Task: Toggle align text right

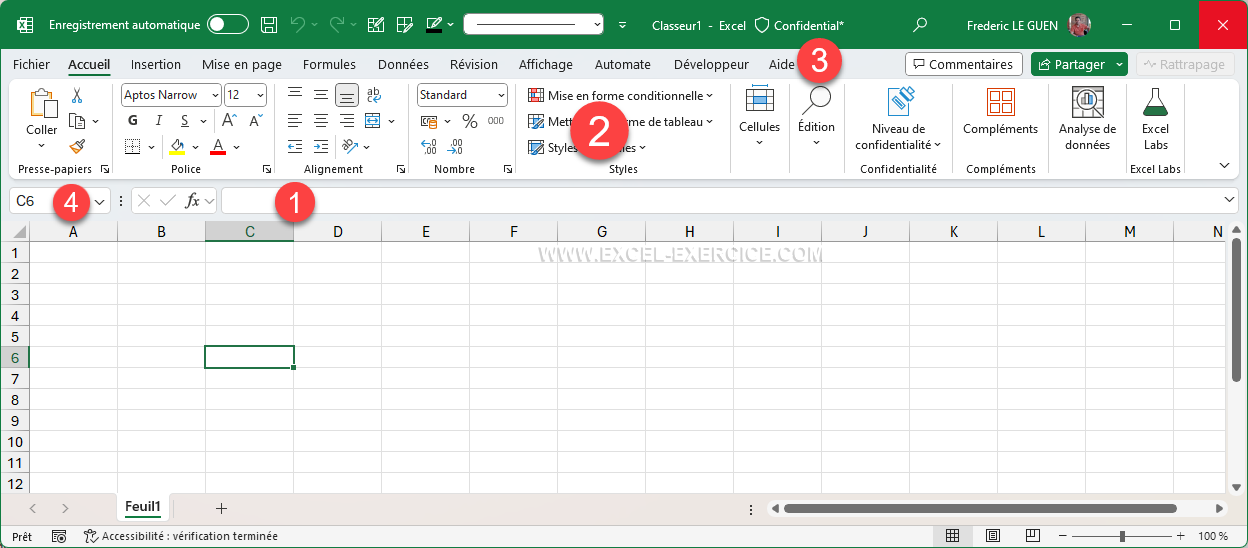Action: point(347,121)
